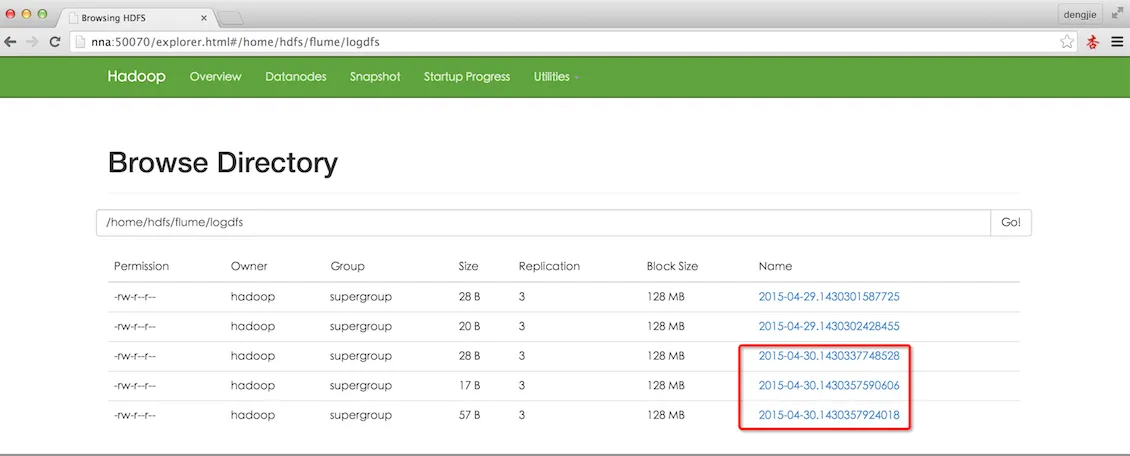Open the Datanodes nav item
This screenshot has width=1130, height=456.
[x=295, y=76]
